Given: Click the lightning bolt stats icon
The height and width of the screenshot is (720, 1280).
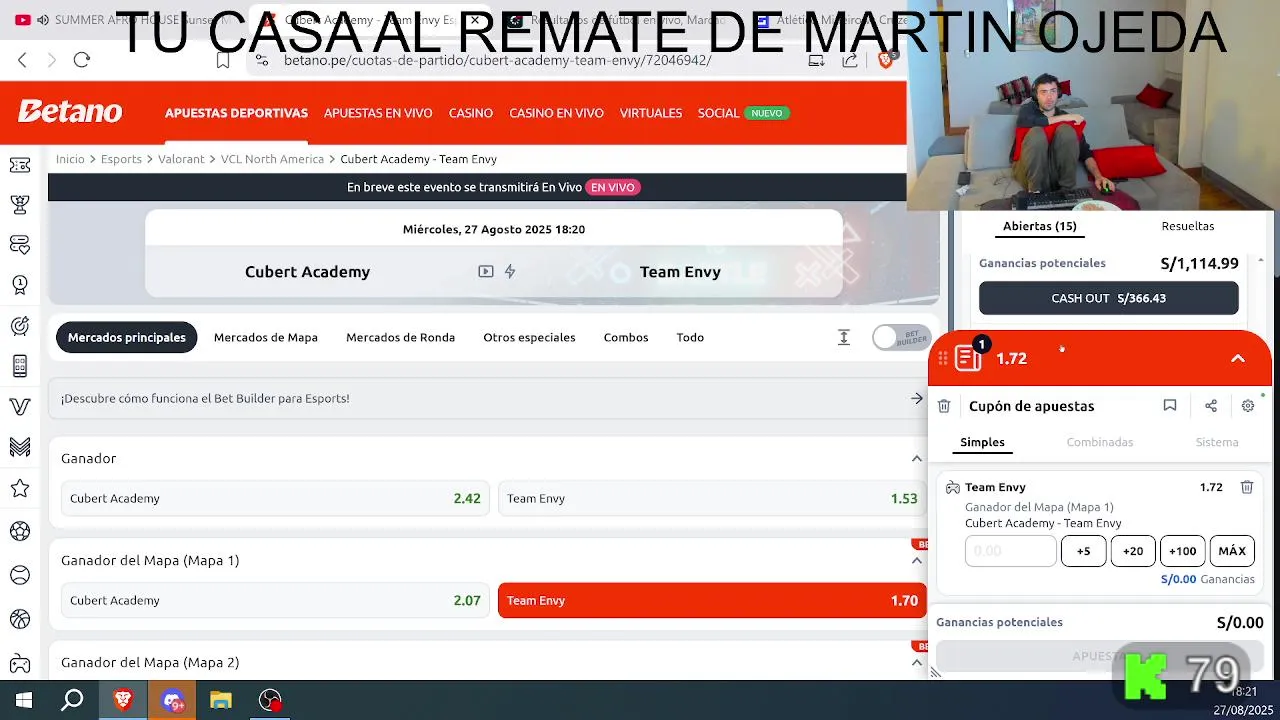Looking at the screenshot, I should pyautogui.click(x=510, y=271).
